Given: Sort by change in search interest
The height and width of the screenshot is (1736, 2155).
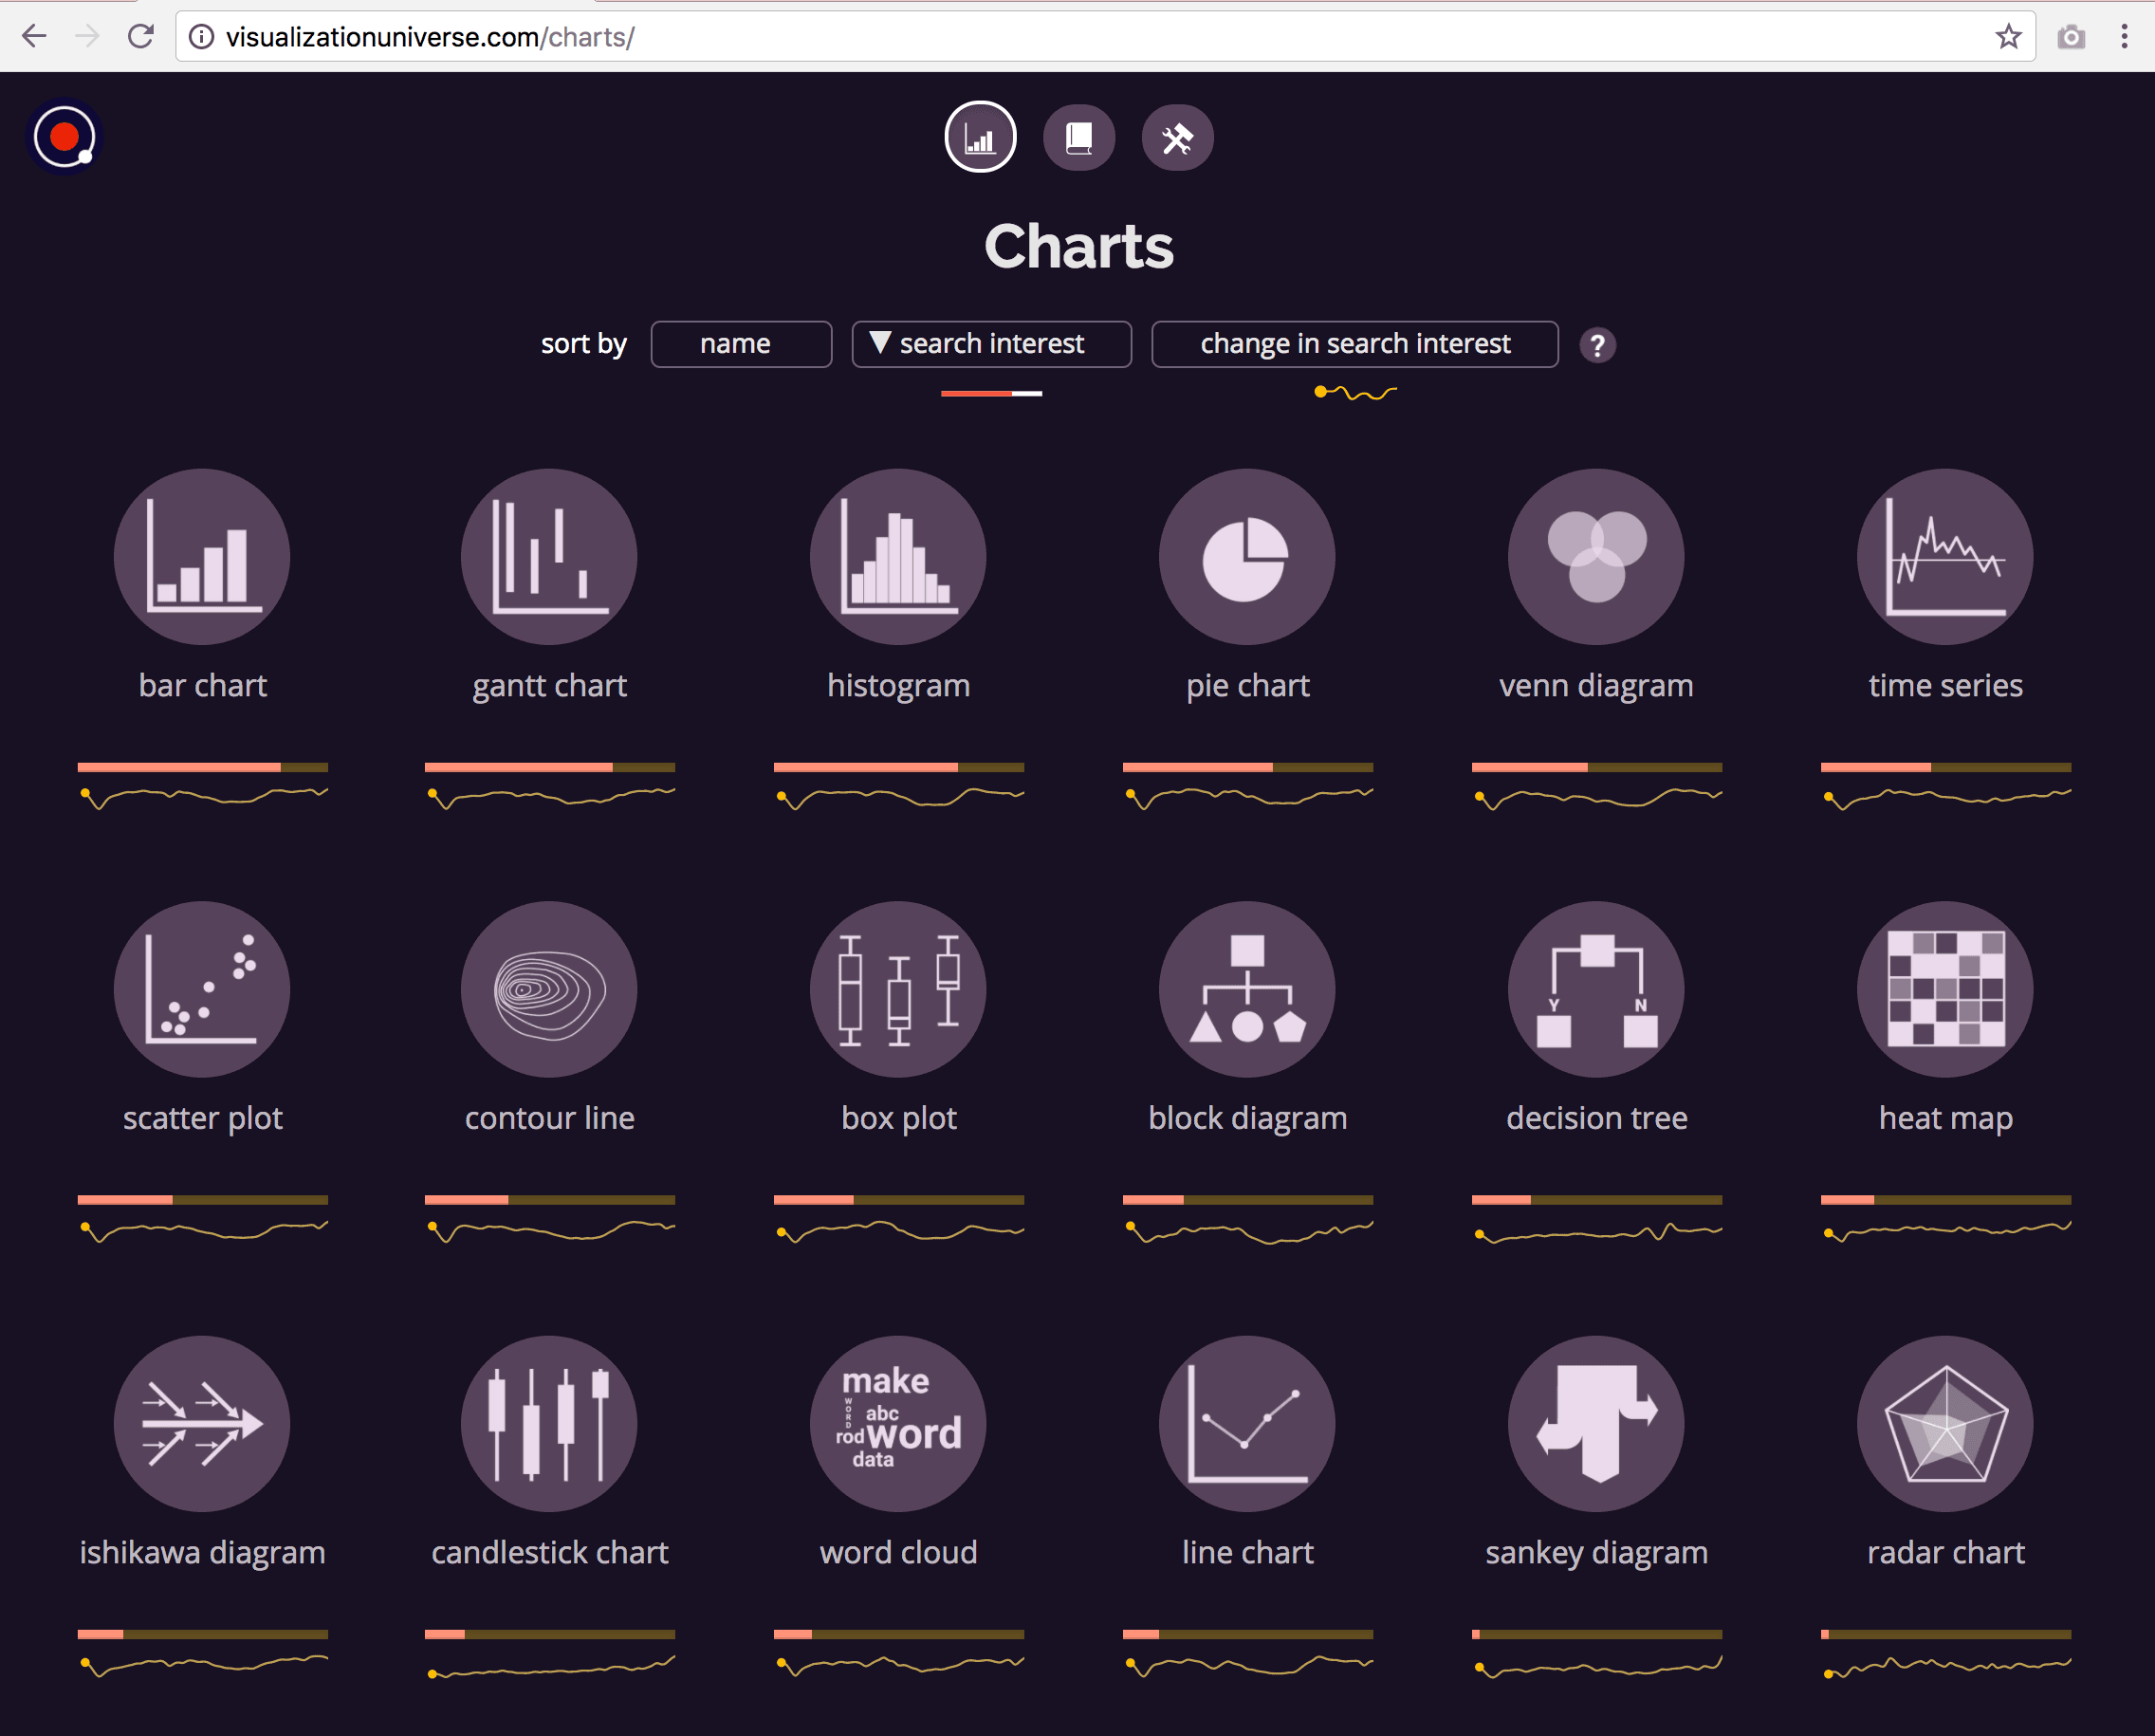Looking at the screenshot, I should point(1354,344).
